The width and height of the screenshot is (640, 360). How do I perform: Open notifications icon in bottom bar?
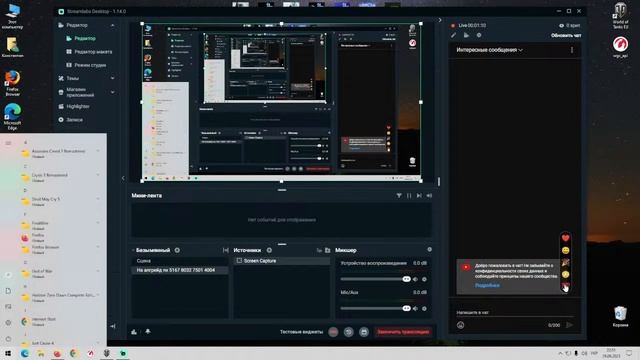pyautogui.click(x=148, y=331)
